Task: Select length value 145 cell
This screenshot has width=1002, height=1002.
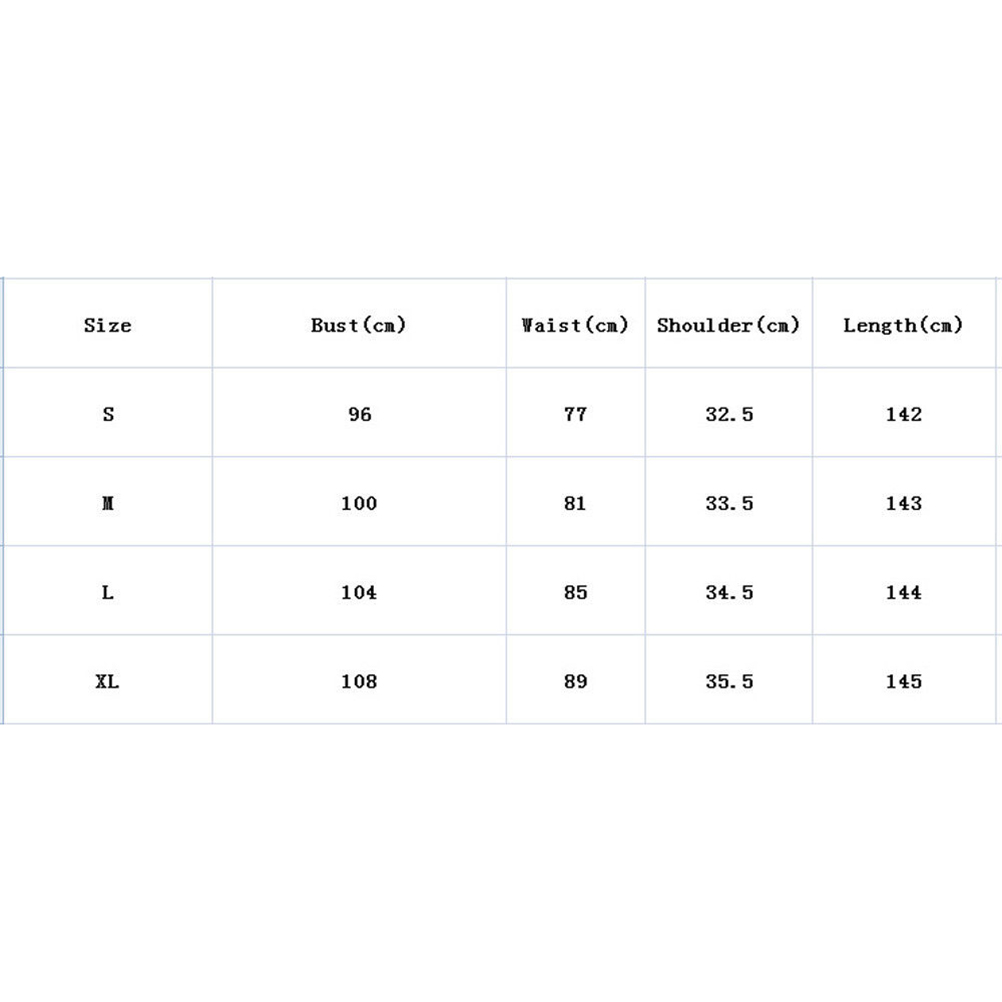Action: point(903,681)
